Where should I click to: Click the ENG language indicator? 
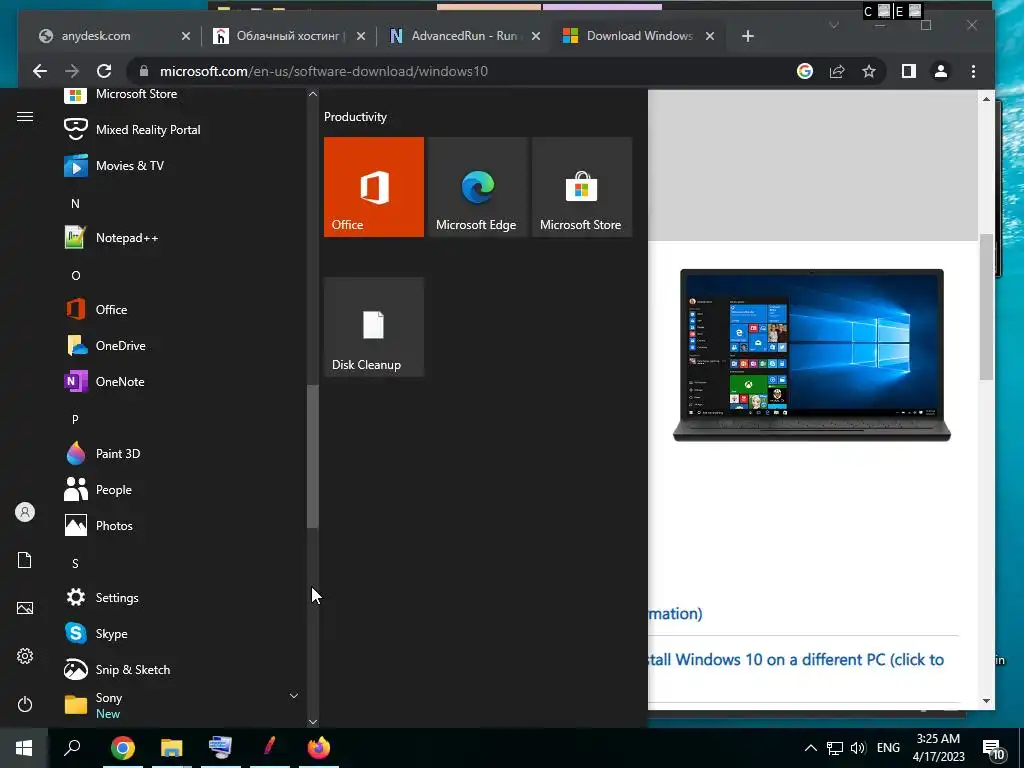pos(888,748)
